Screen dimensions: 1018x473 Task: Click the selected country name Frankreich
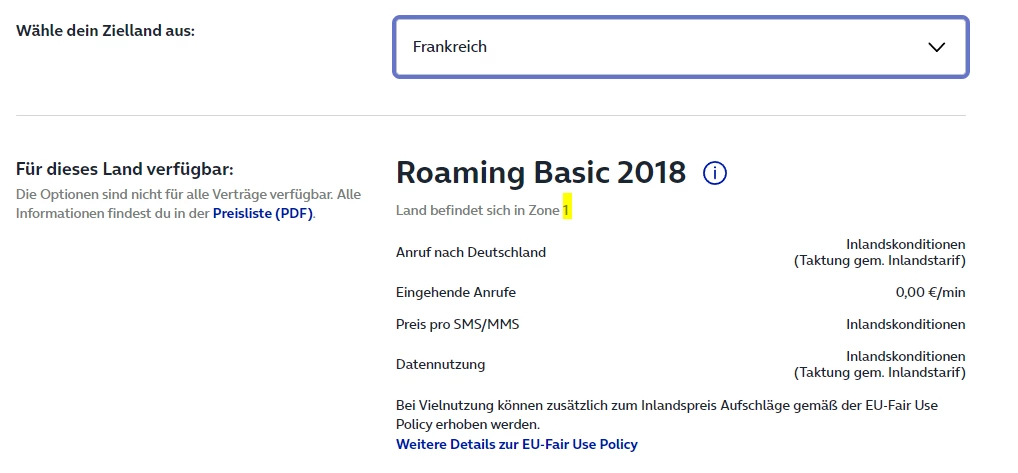pyautogui.click(x=450, y=47)
